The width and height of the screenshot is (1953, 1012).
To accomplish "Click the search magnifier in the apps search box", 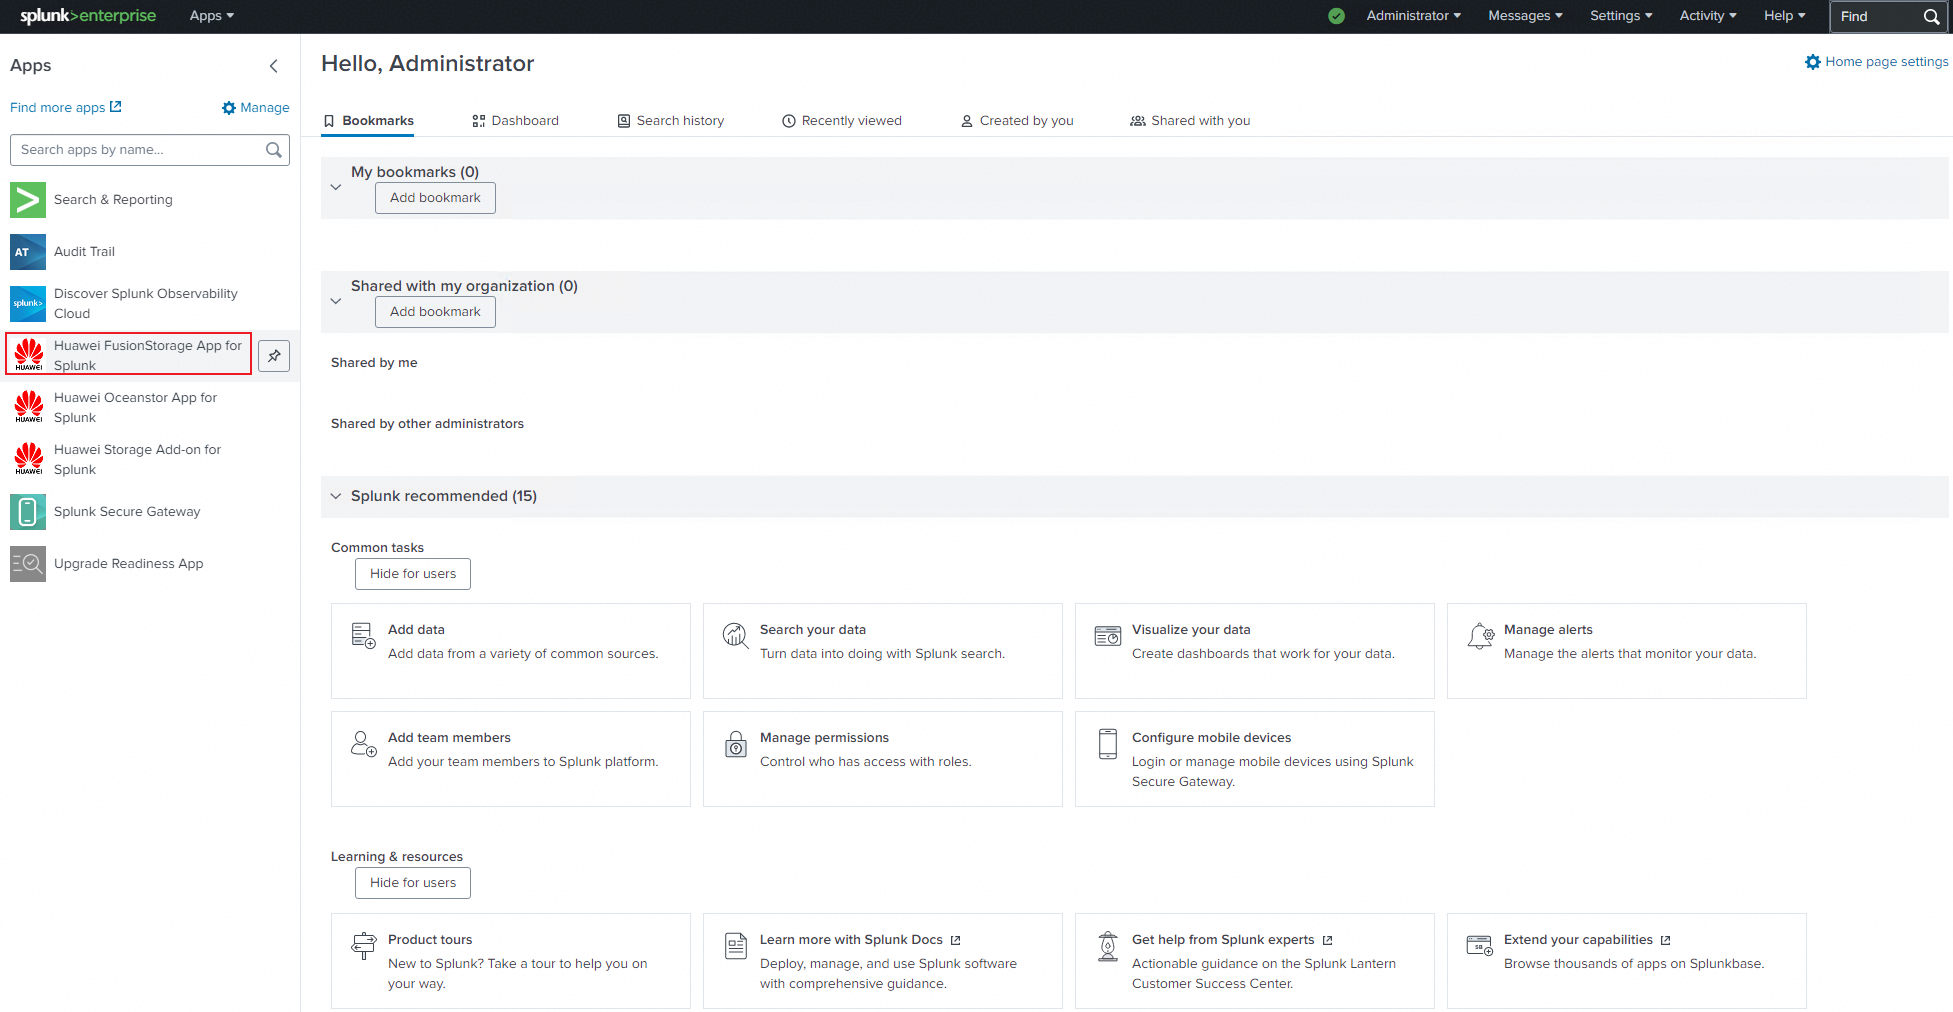I will click(273, 150).
